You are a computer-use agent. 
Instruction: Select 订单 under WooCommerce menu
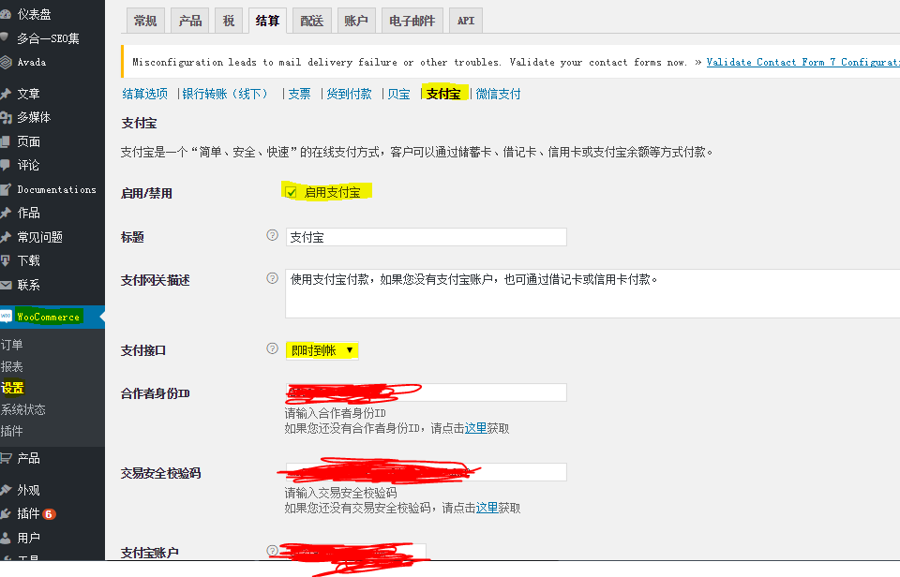[12, 345]
